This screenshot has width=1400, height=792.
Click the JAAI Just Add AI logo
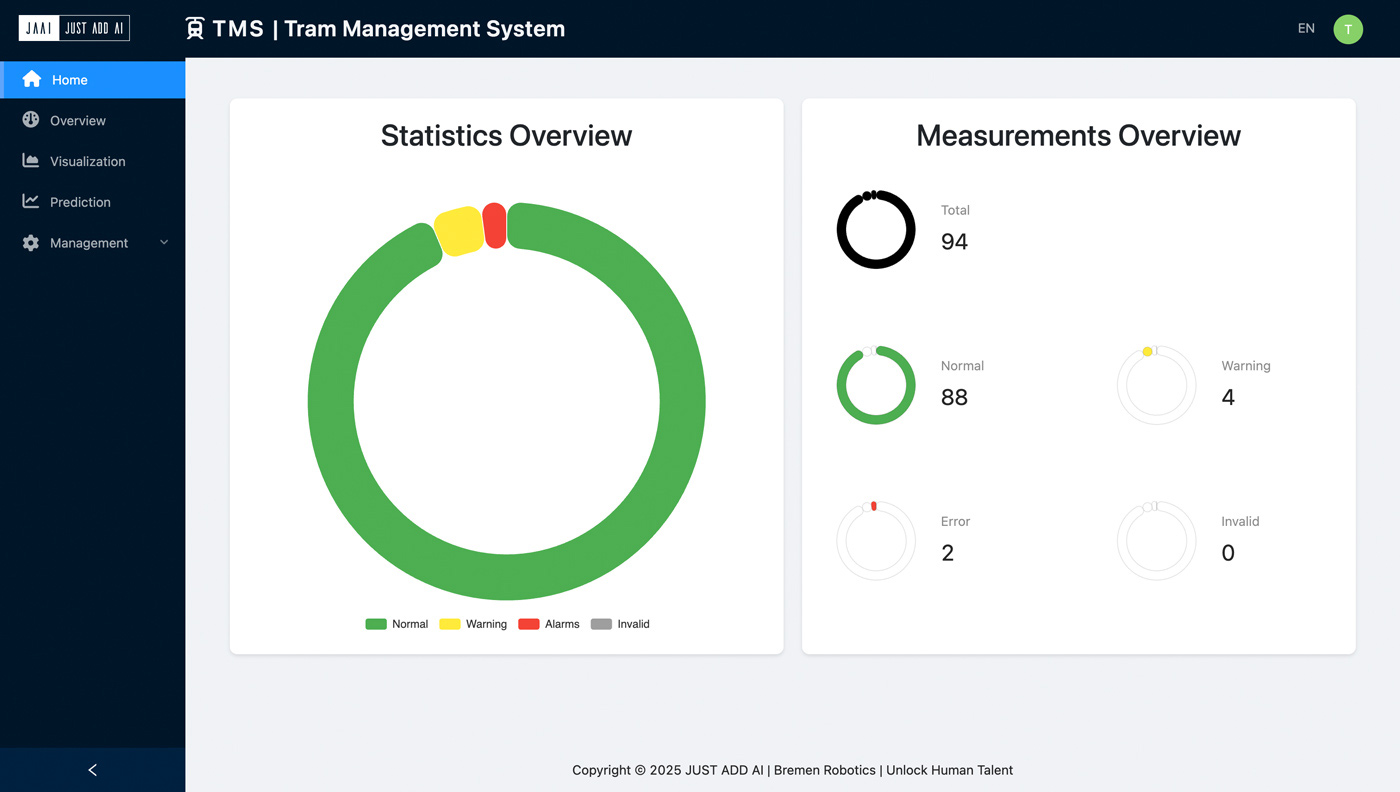pyautogui.click(x=74, y=28)
